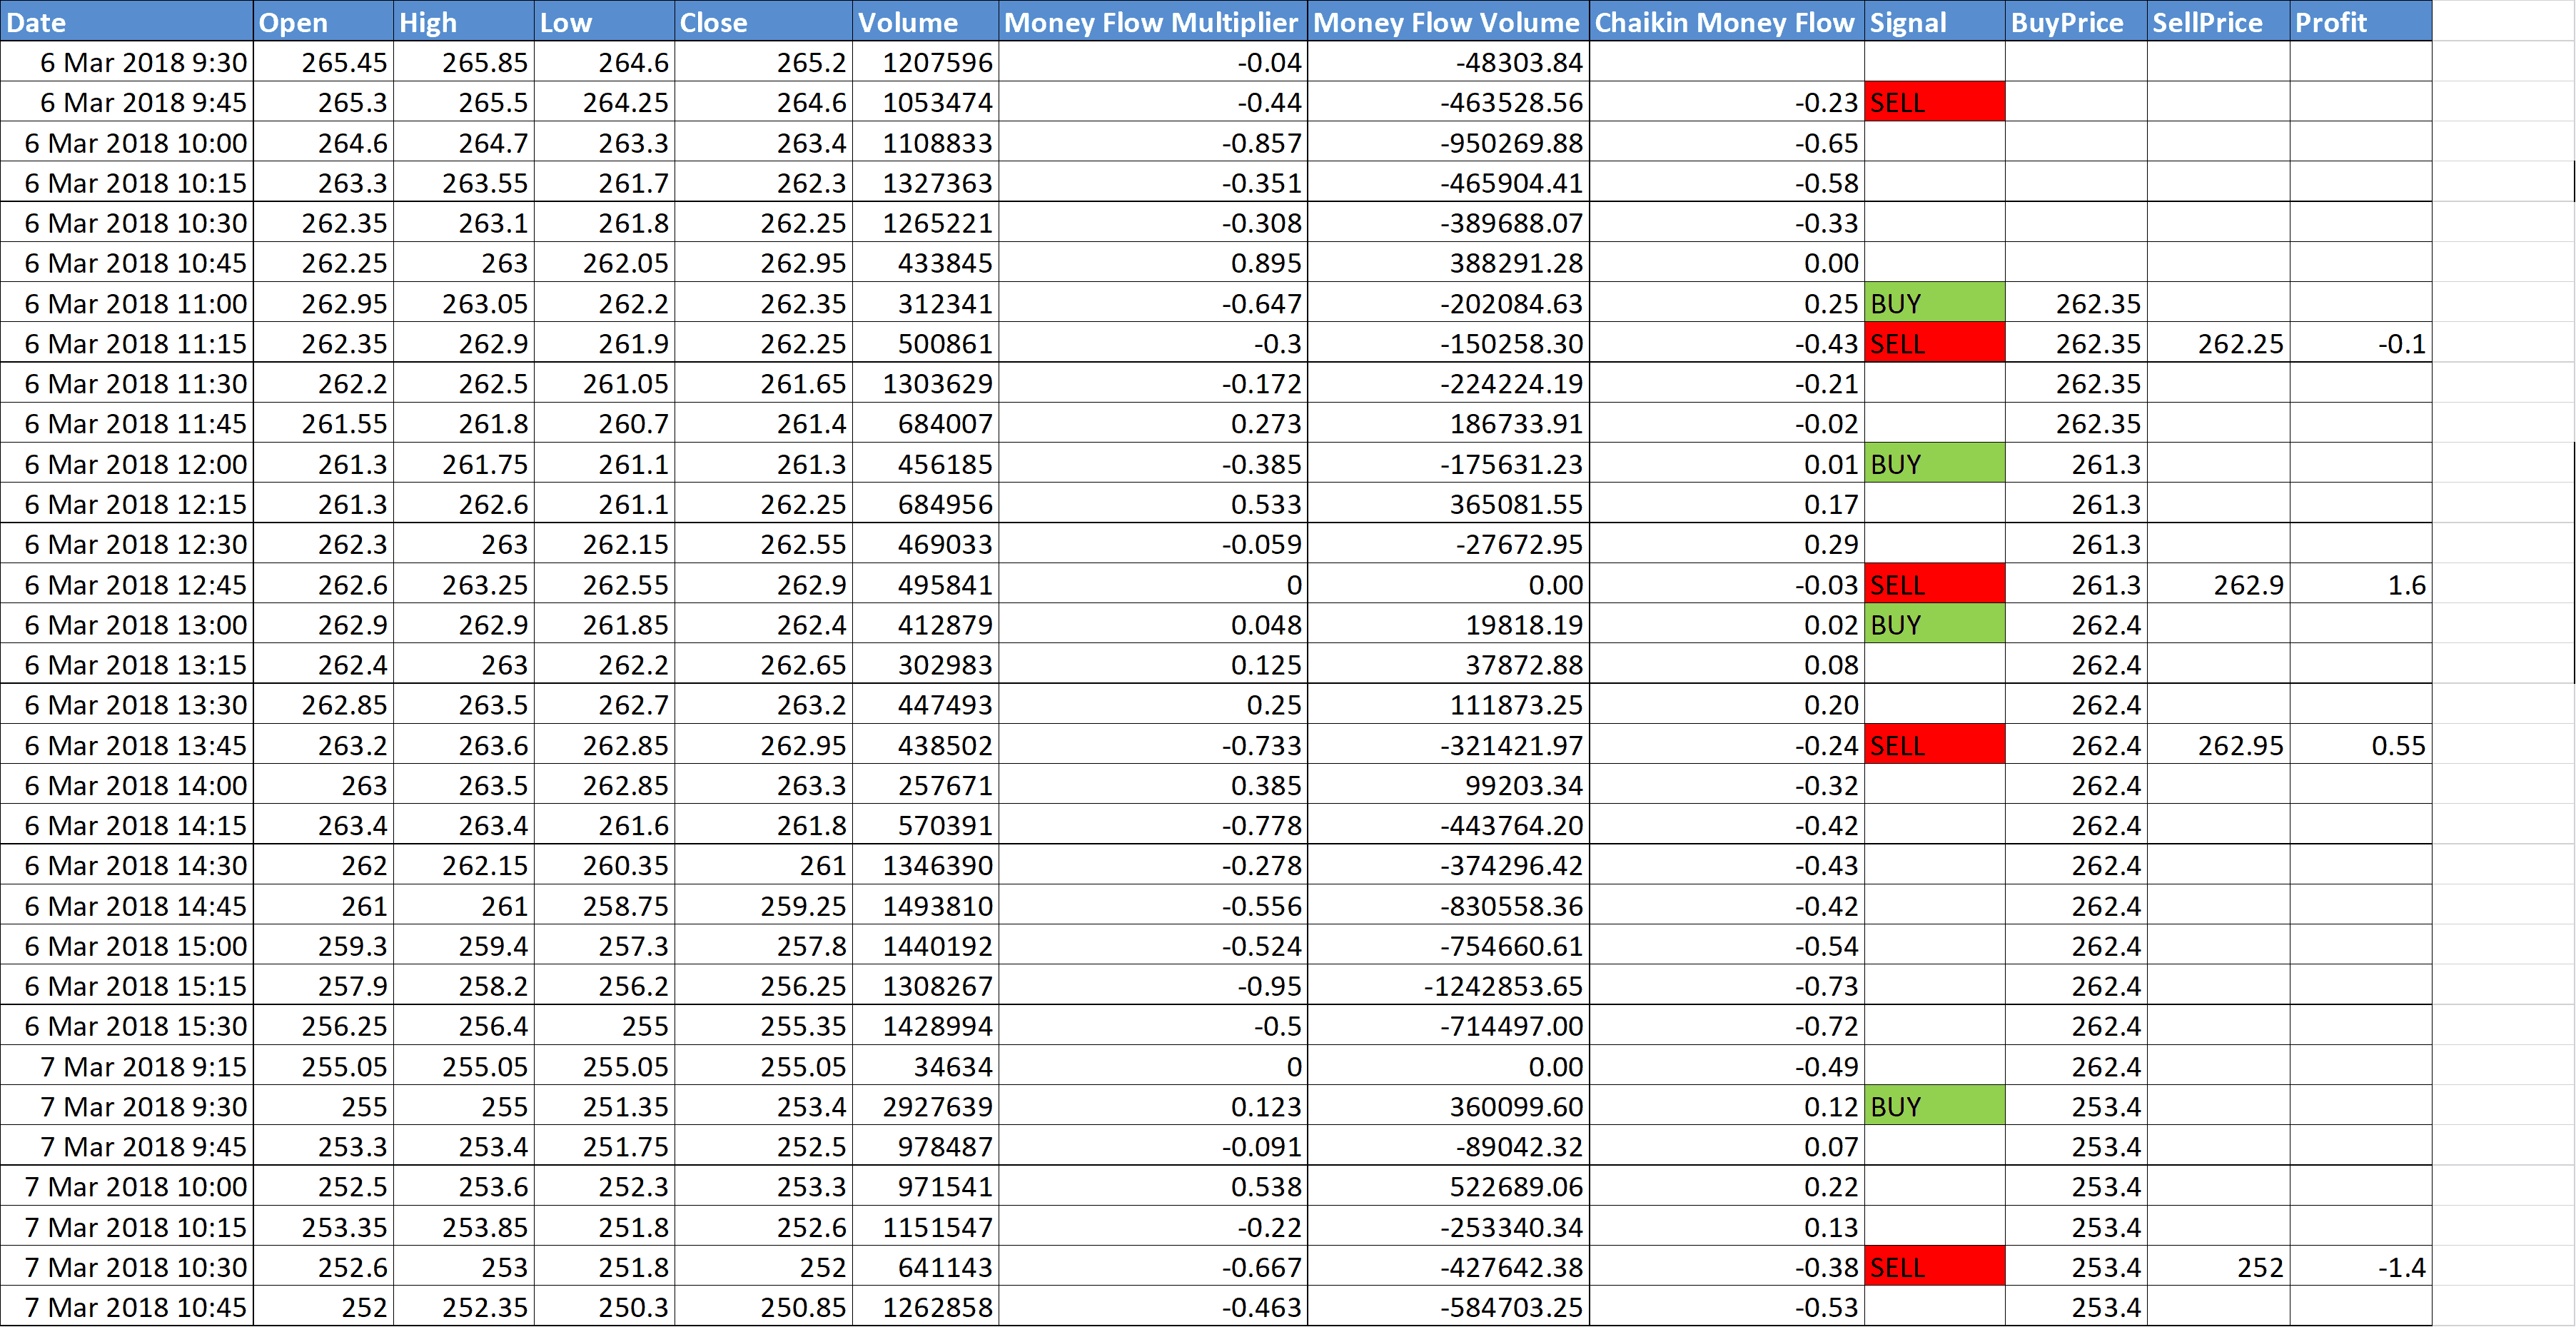Click buy price 253.4 in 7 Mar 9:30 row
The height and width of the screenshot is (1327, 2576).
point(2076,1106)
